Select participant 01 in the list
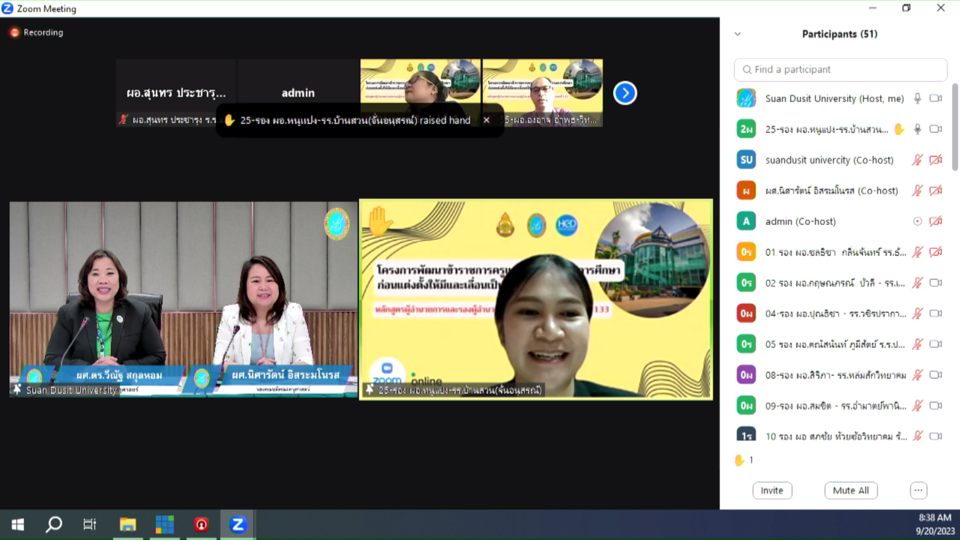960x540 pixels. pyautogui.click(x=820, y=252)
